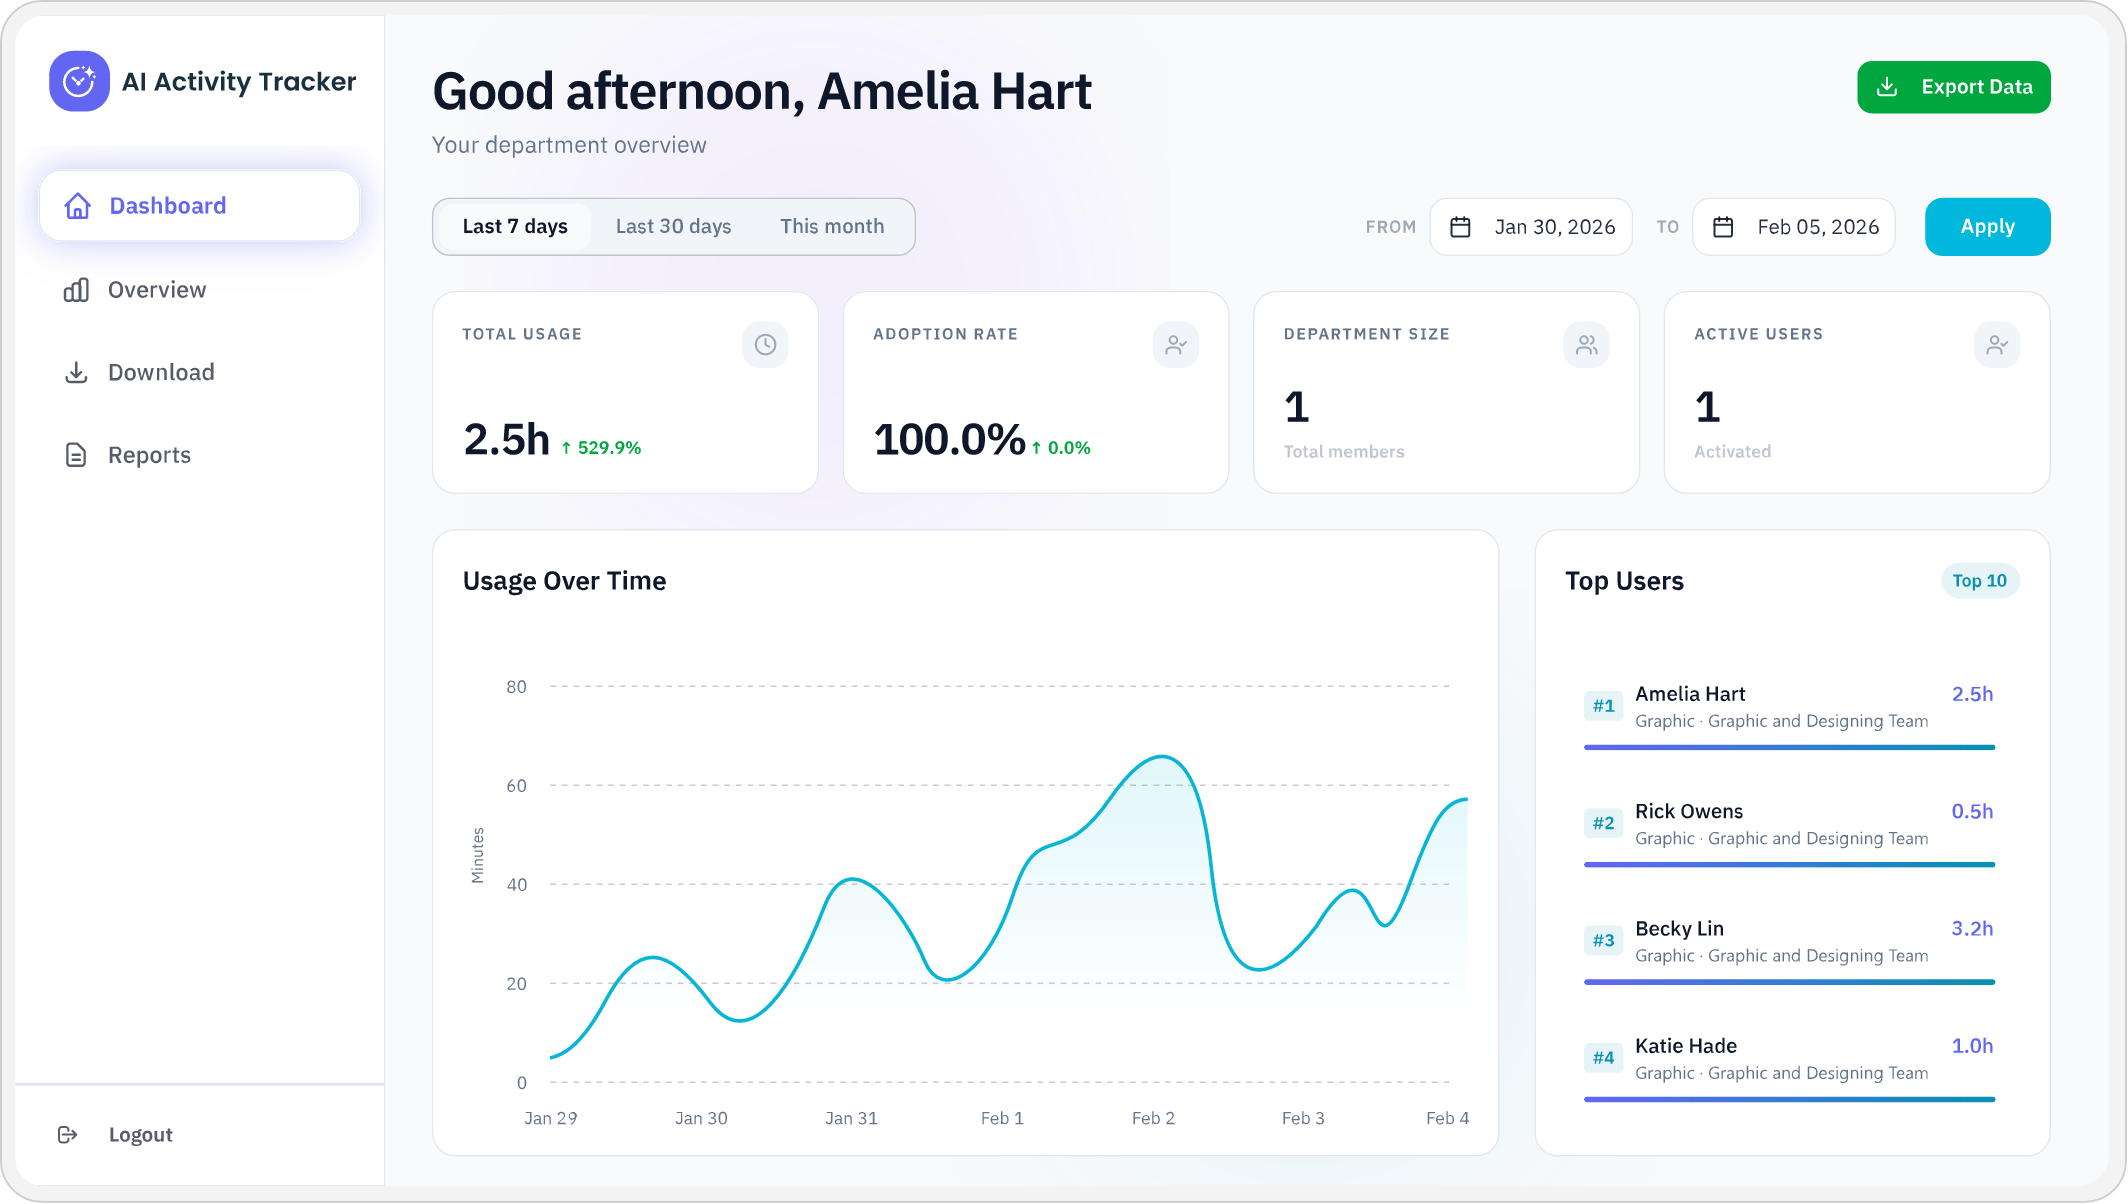Click the user icon on Active Users card
The width and height of the screenshot is (2128, 1204).
click(1997, 344)
